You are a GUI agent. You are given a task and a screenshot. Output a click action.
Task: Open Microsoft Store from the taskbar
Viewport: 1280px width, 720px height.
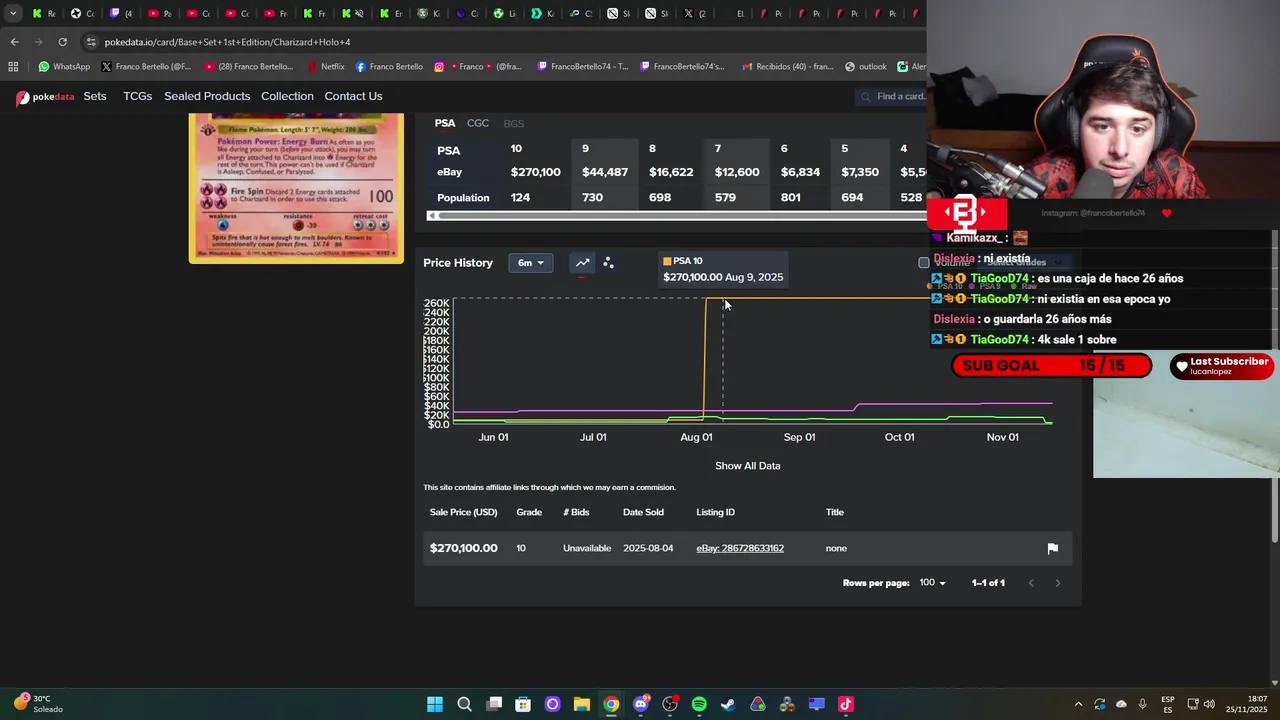pyautogui.click(x=523, y=704)
